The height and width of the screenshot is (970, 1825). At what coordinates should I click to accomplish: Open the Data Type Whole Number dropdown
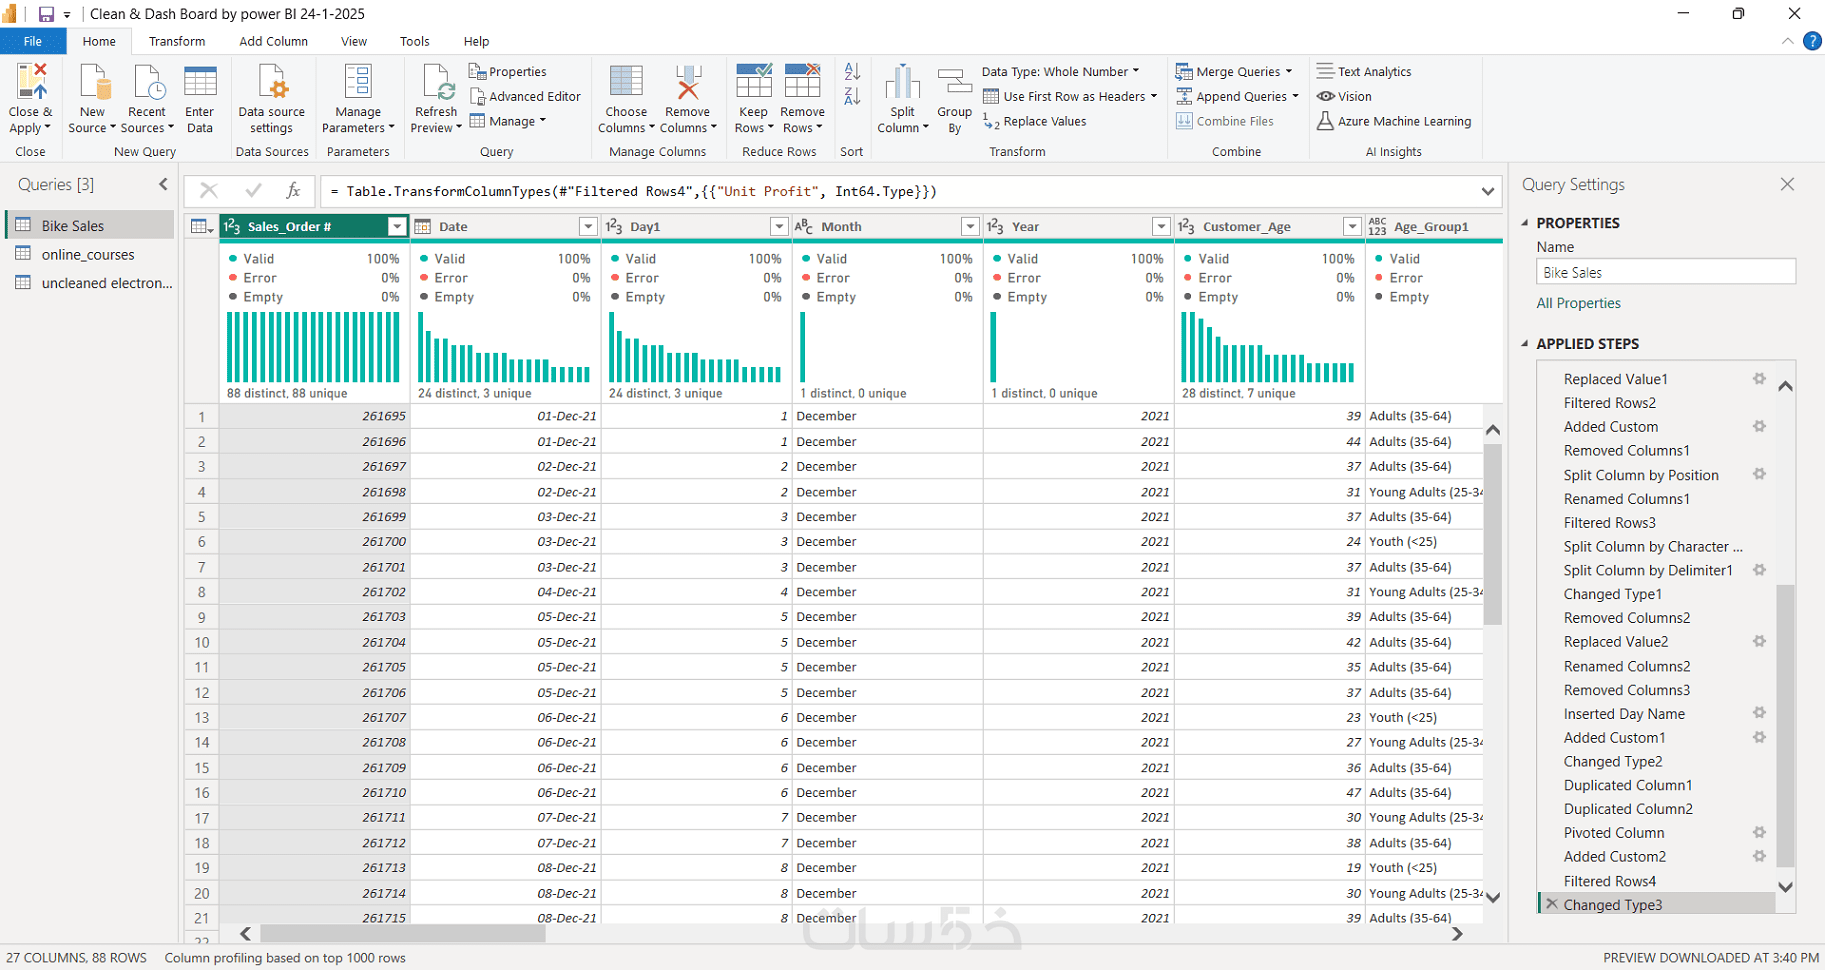tap(1060, 72)
